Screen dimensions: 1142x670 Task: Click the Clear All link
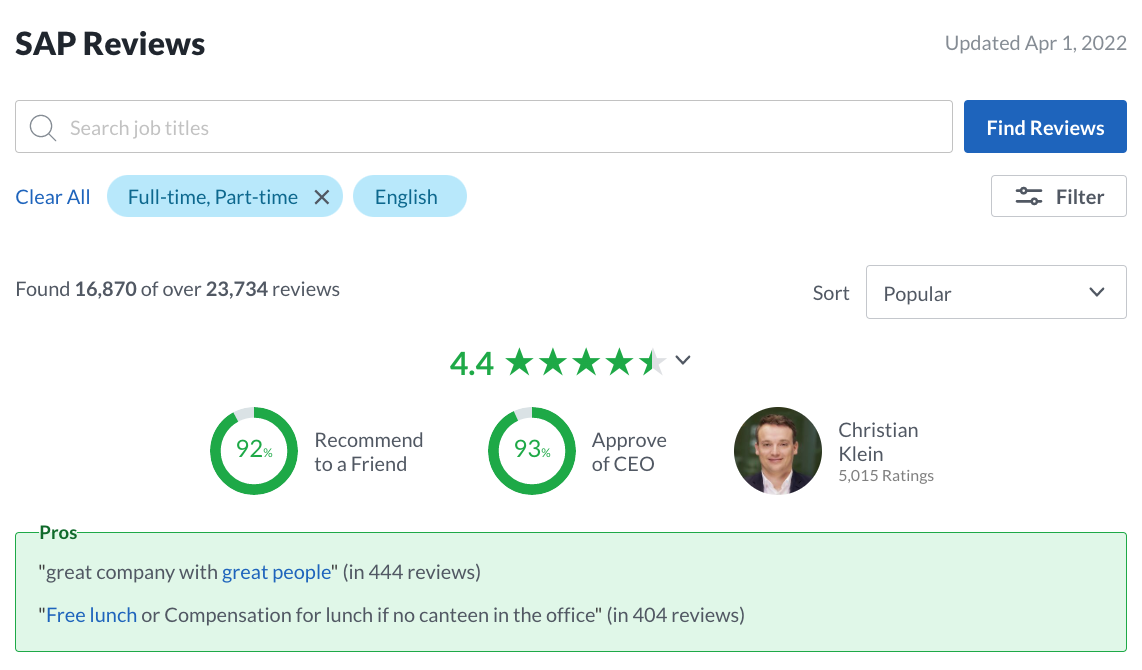[x=52, y=197]
